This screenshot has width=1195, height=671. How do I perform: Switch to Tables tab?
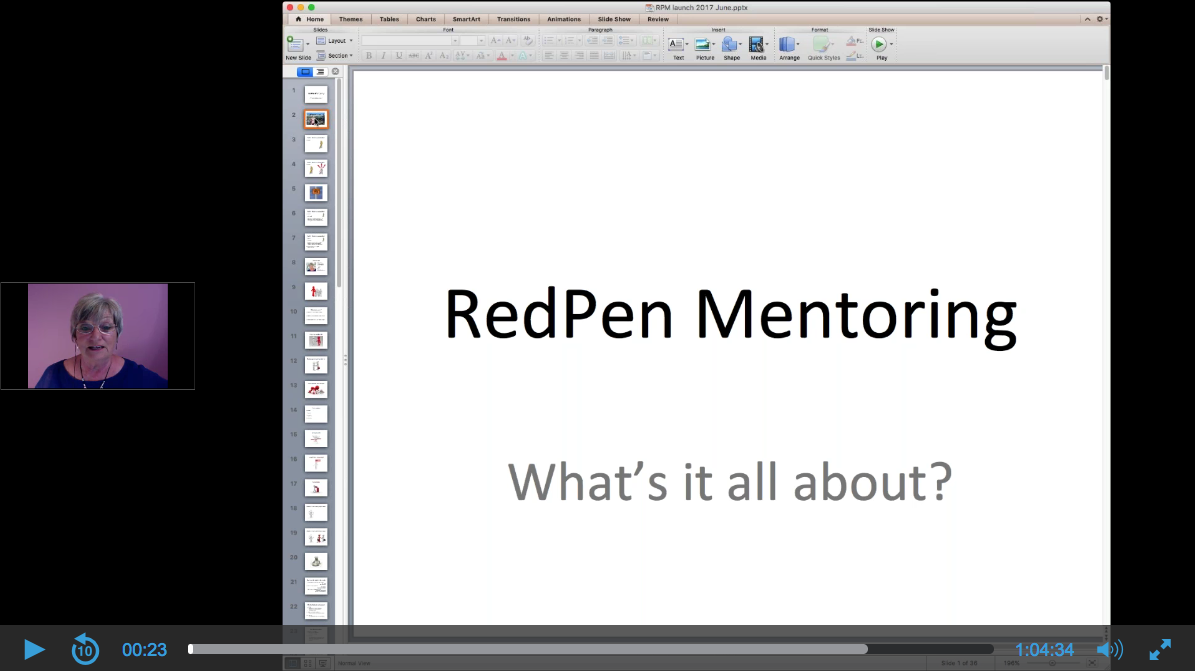point(389,19)
